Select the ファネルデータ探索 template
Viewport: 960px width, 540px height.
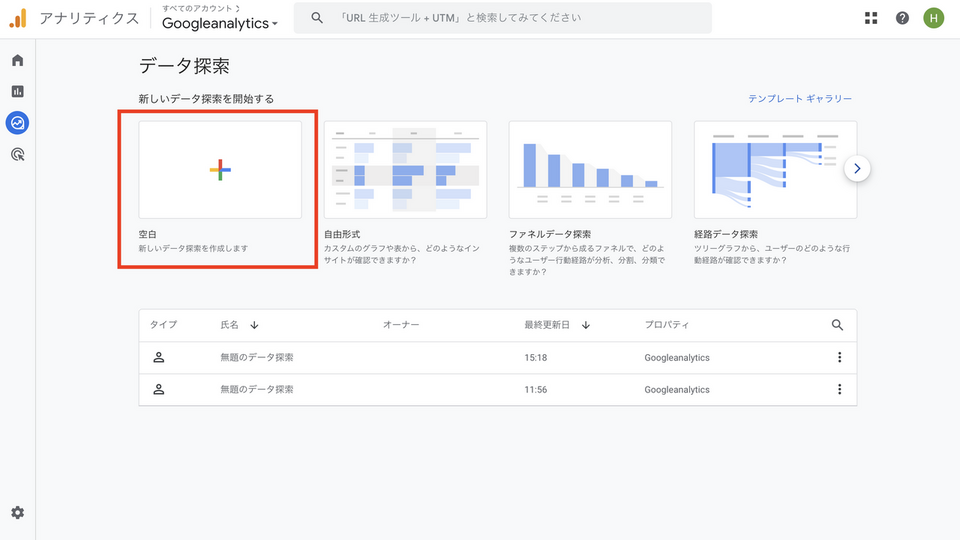tap(590, 170)
